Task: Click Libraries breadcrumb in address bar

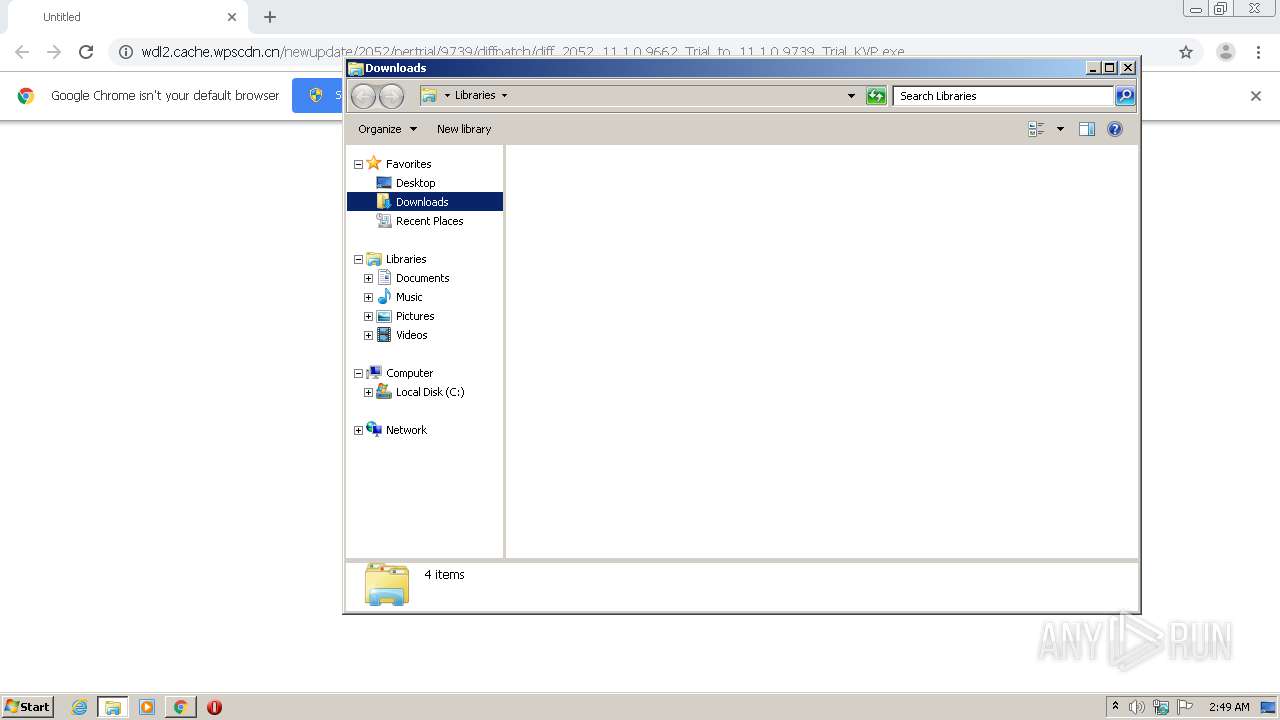Action: click(475, 96)
